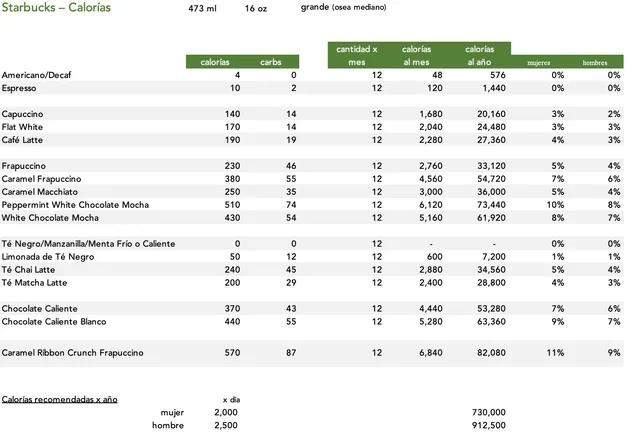
Task: Select calories value 570
Action: point(232,353)
